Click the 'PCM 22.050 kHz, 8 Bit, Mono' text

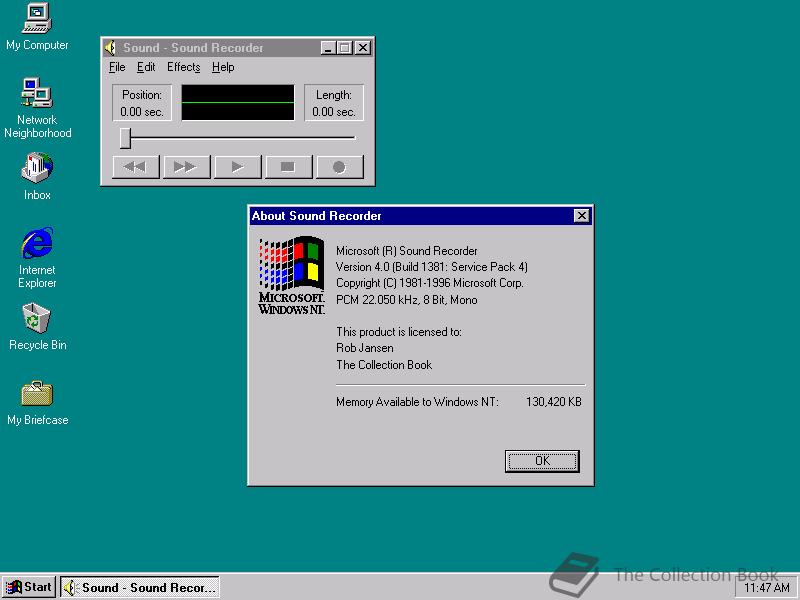click(407, 300)
